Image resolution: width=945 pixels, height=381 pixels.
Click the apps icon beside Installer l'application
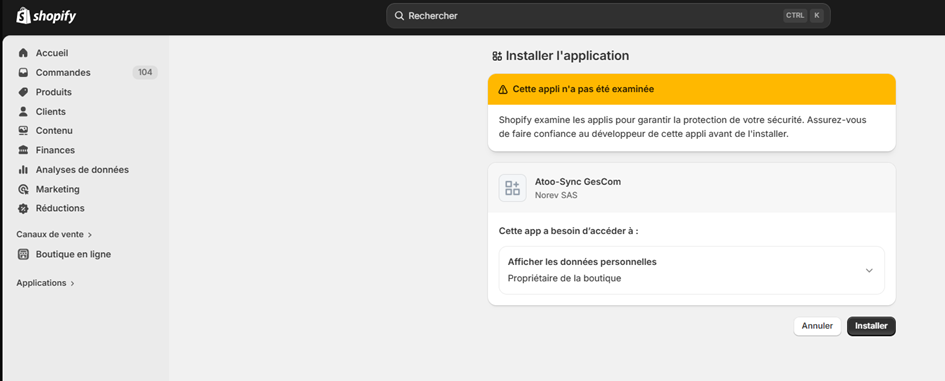(497, 56)
